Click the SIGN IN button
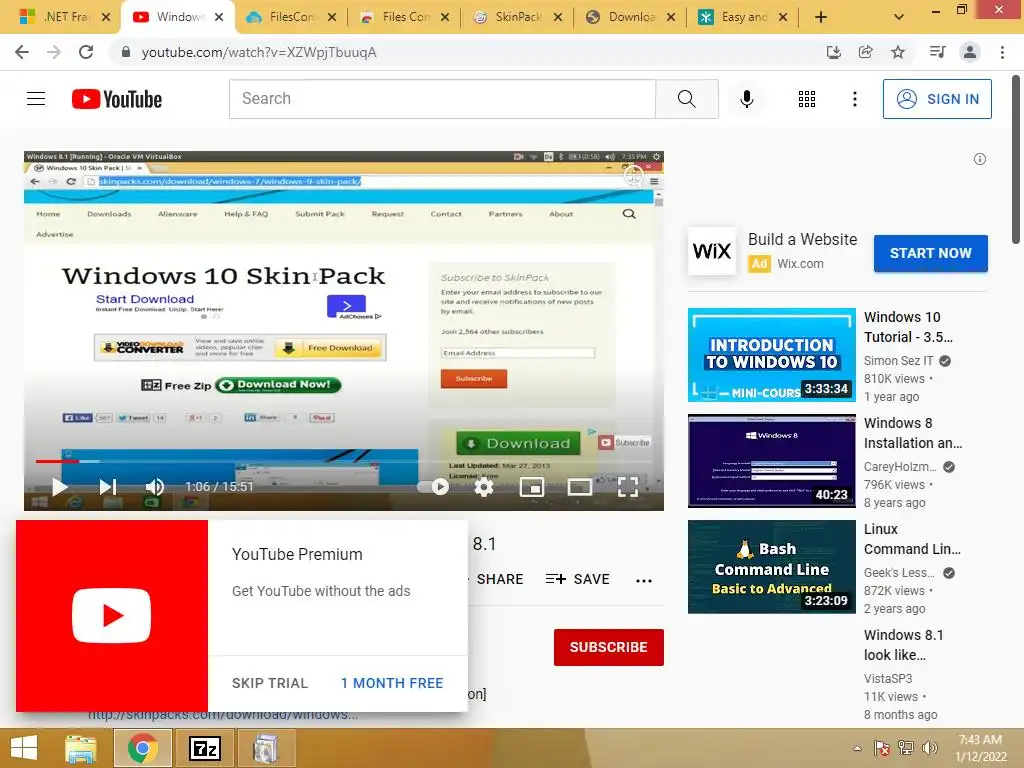The width and height of the screenshot is (1024, 768). tap(937, 99)
